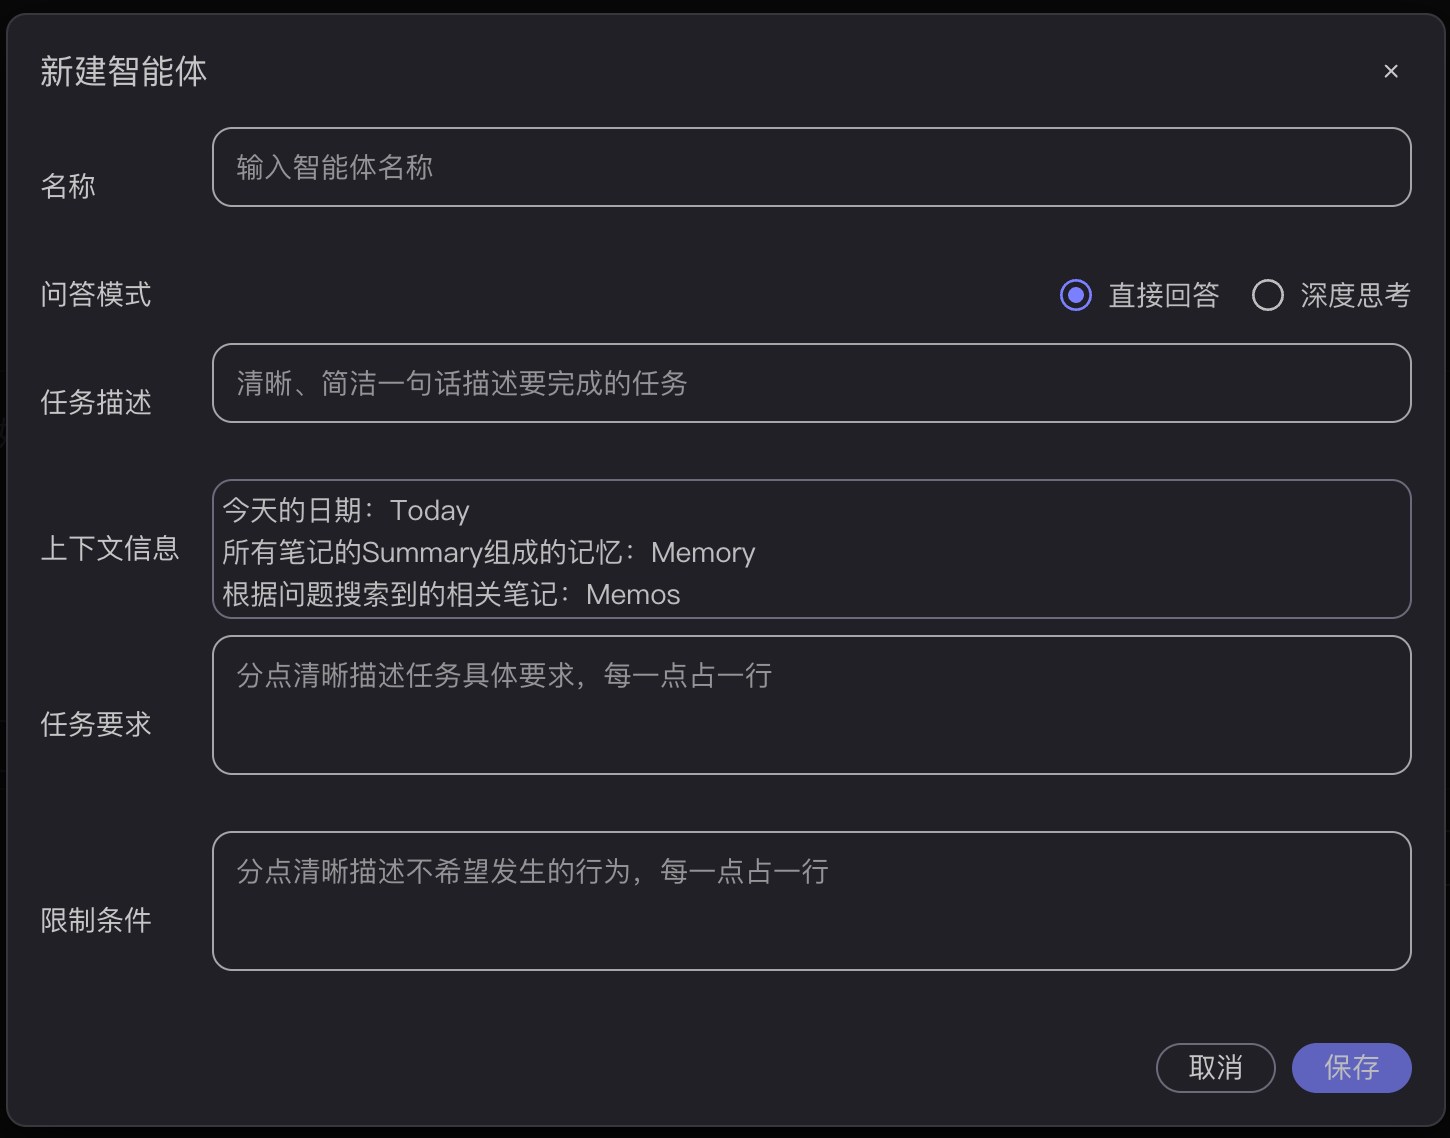Click the 新建智能体 dialog title
Viewport: 1450px width, 1138px height.
124,72
